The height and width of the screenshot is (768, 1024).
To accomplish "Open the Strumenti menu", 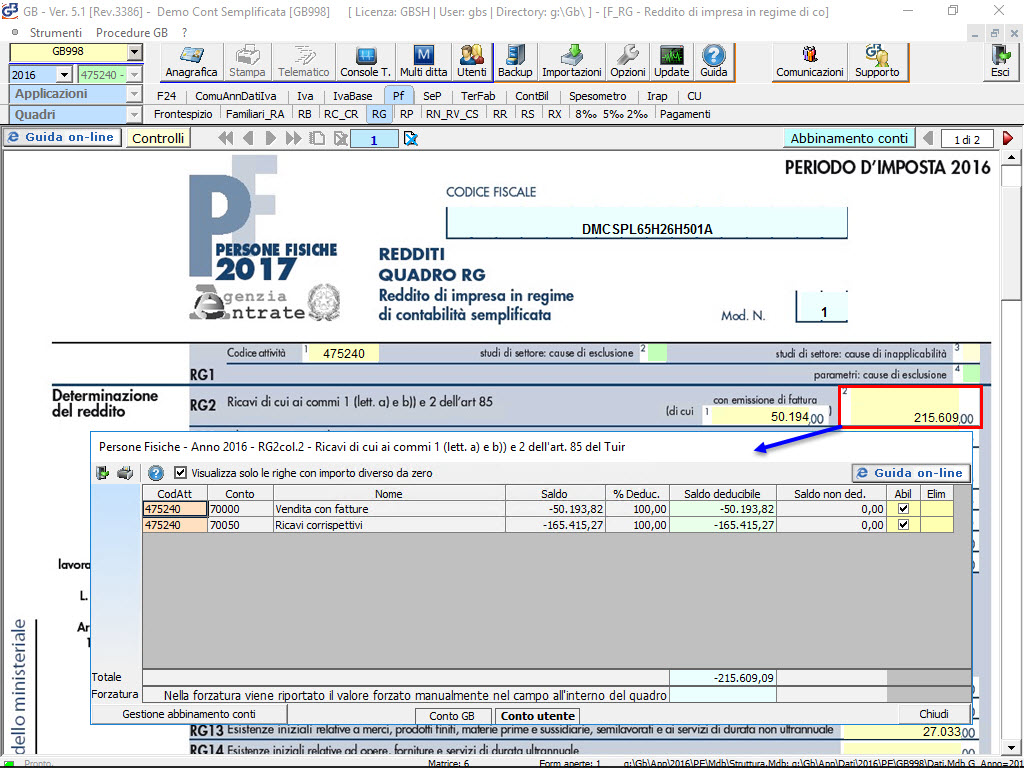I will click(56, 33).
